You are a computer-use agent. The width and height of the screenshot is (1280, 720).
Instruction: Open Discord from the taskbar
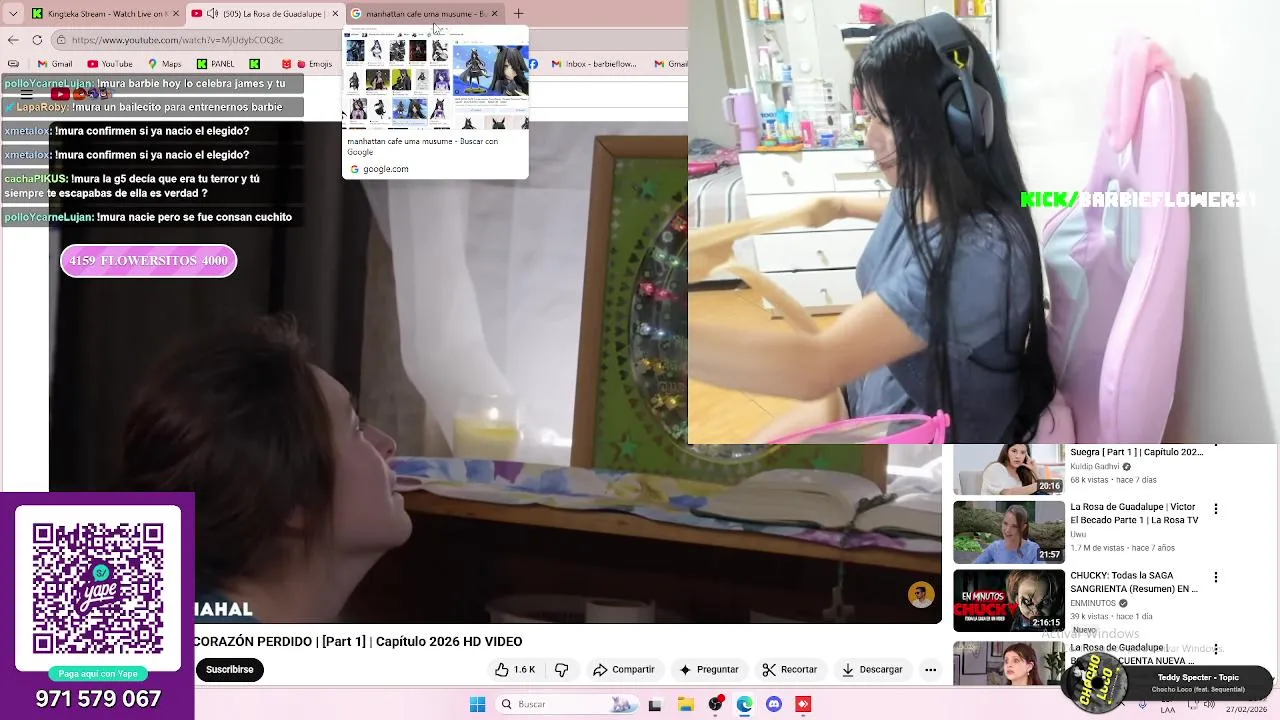point(773,704)
